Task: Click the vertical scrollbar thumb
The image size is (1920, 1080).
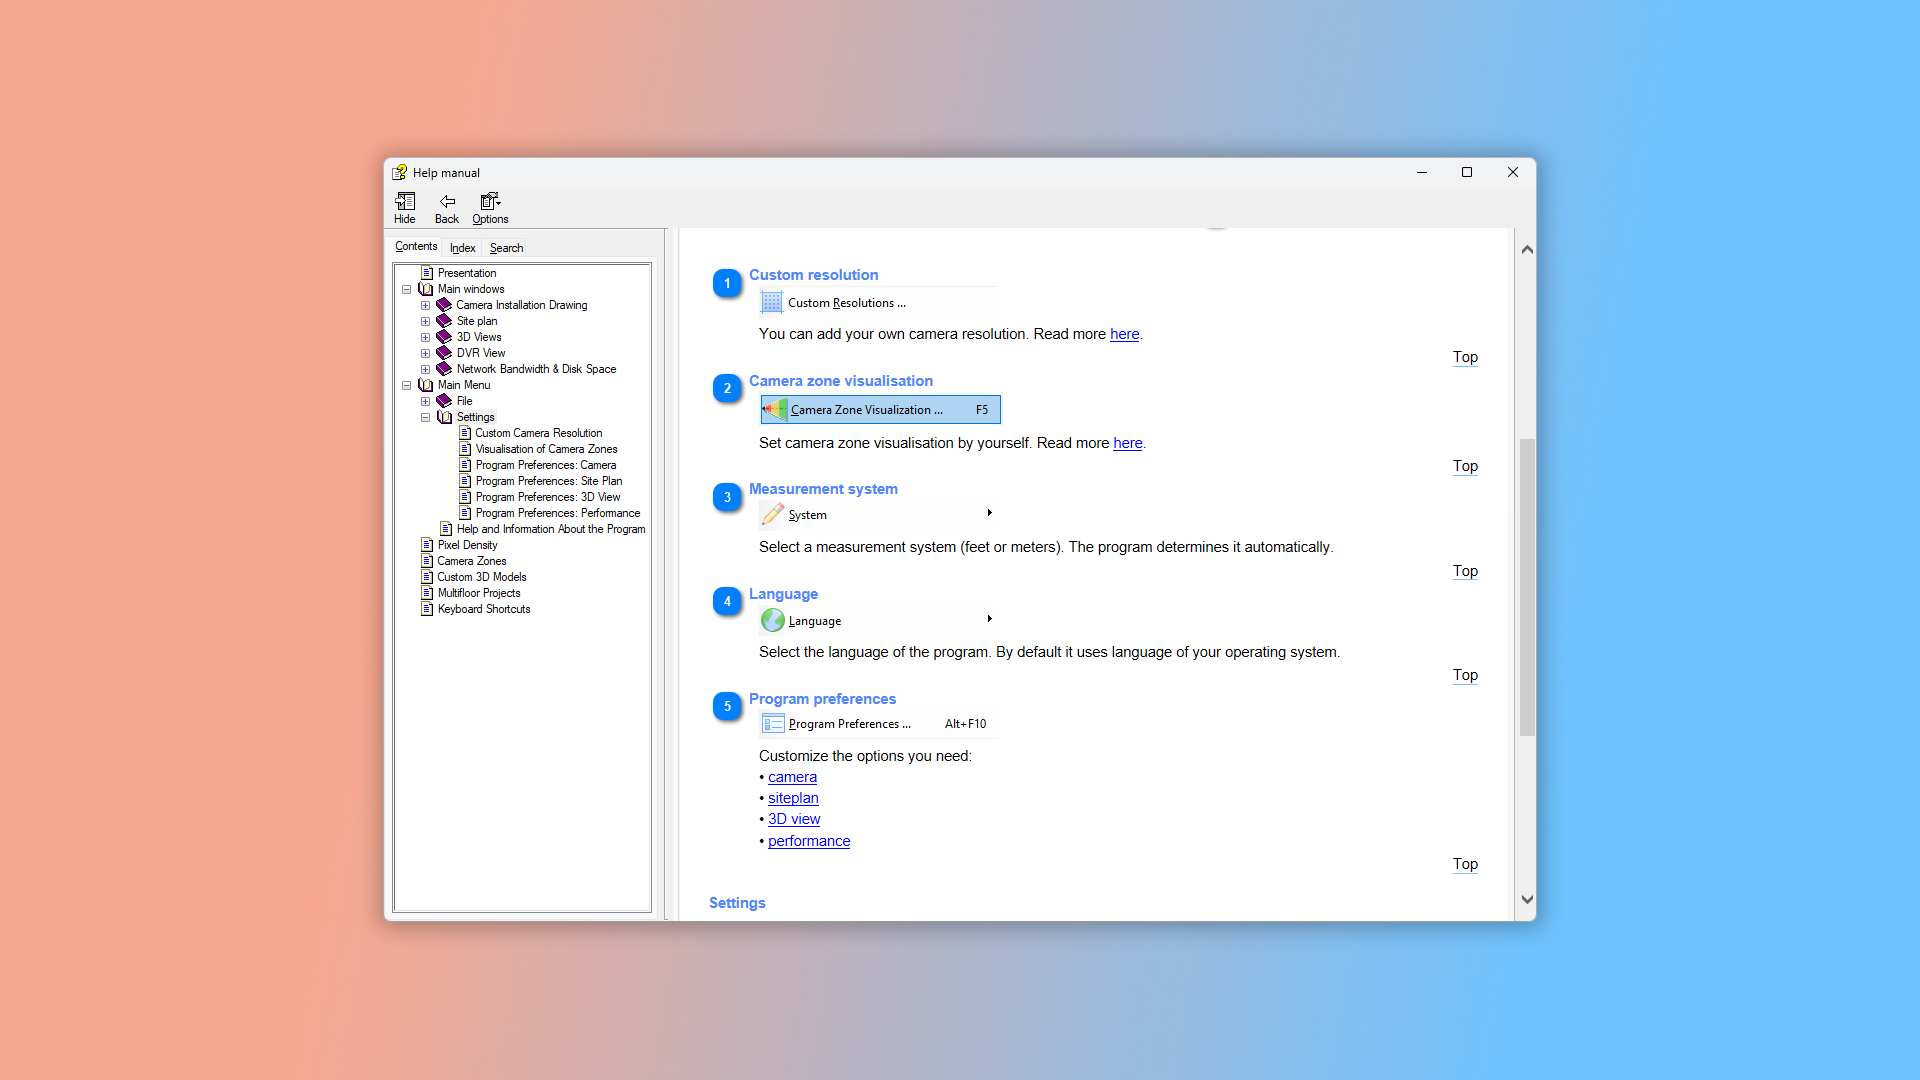Action: click(1527, 587)
